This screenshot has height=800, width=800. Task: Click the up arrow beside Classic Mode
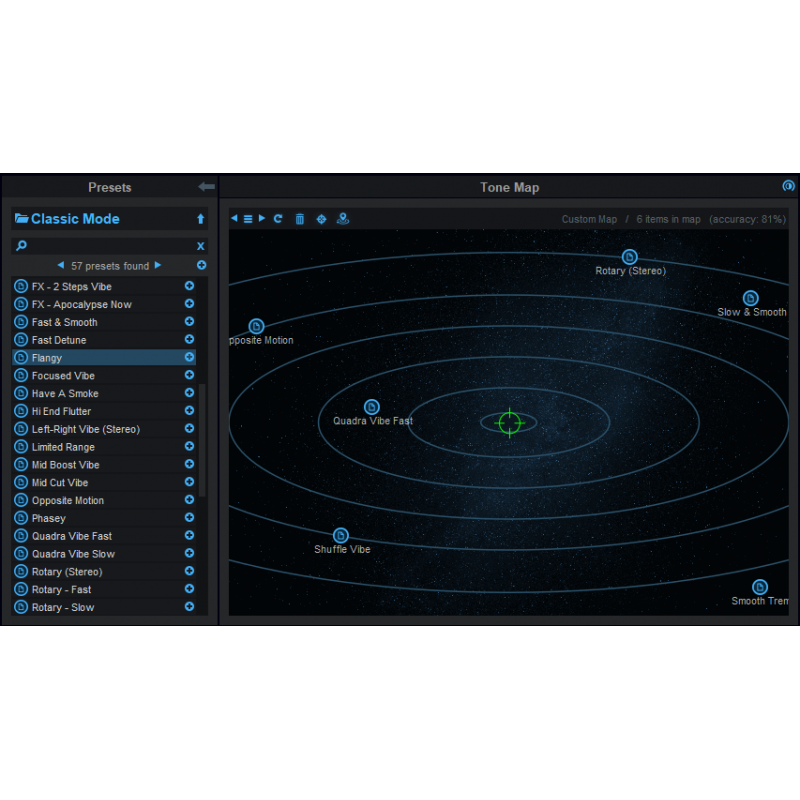click(x=200, y=219)
